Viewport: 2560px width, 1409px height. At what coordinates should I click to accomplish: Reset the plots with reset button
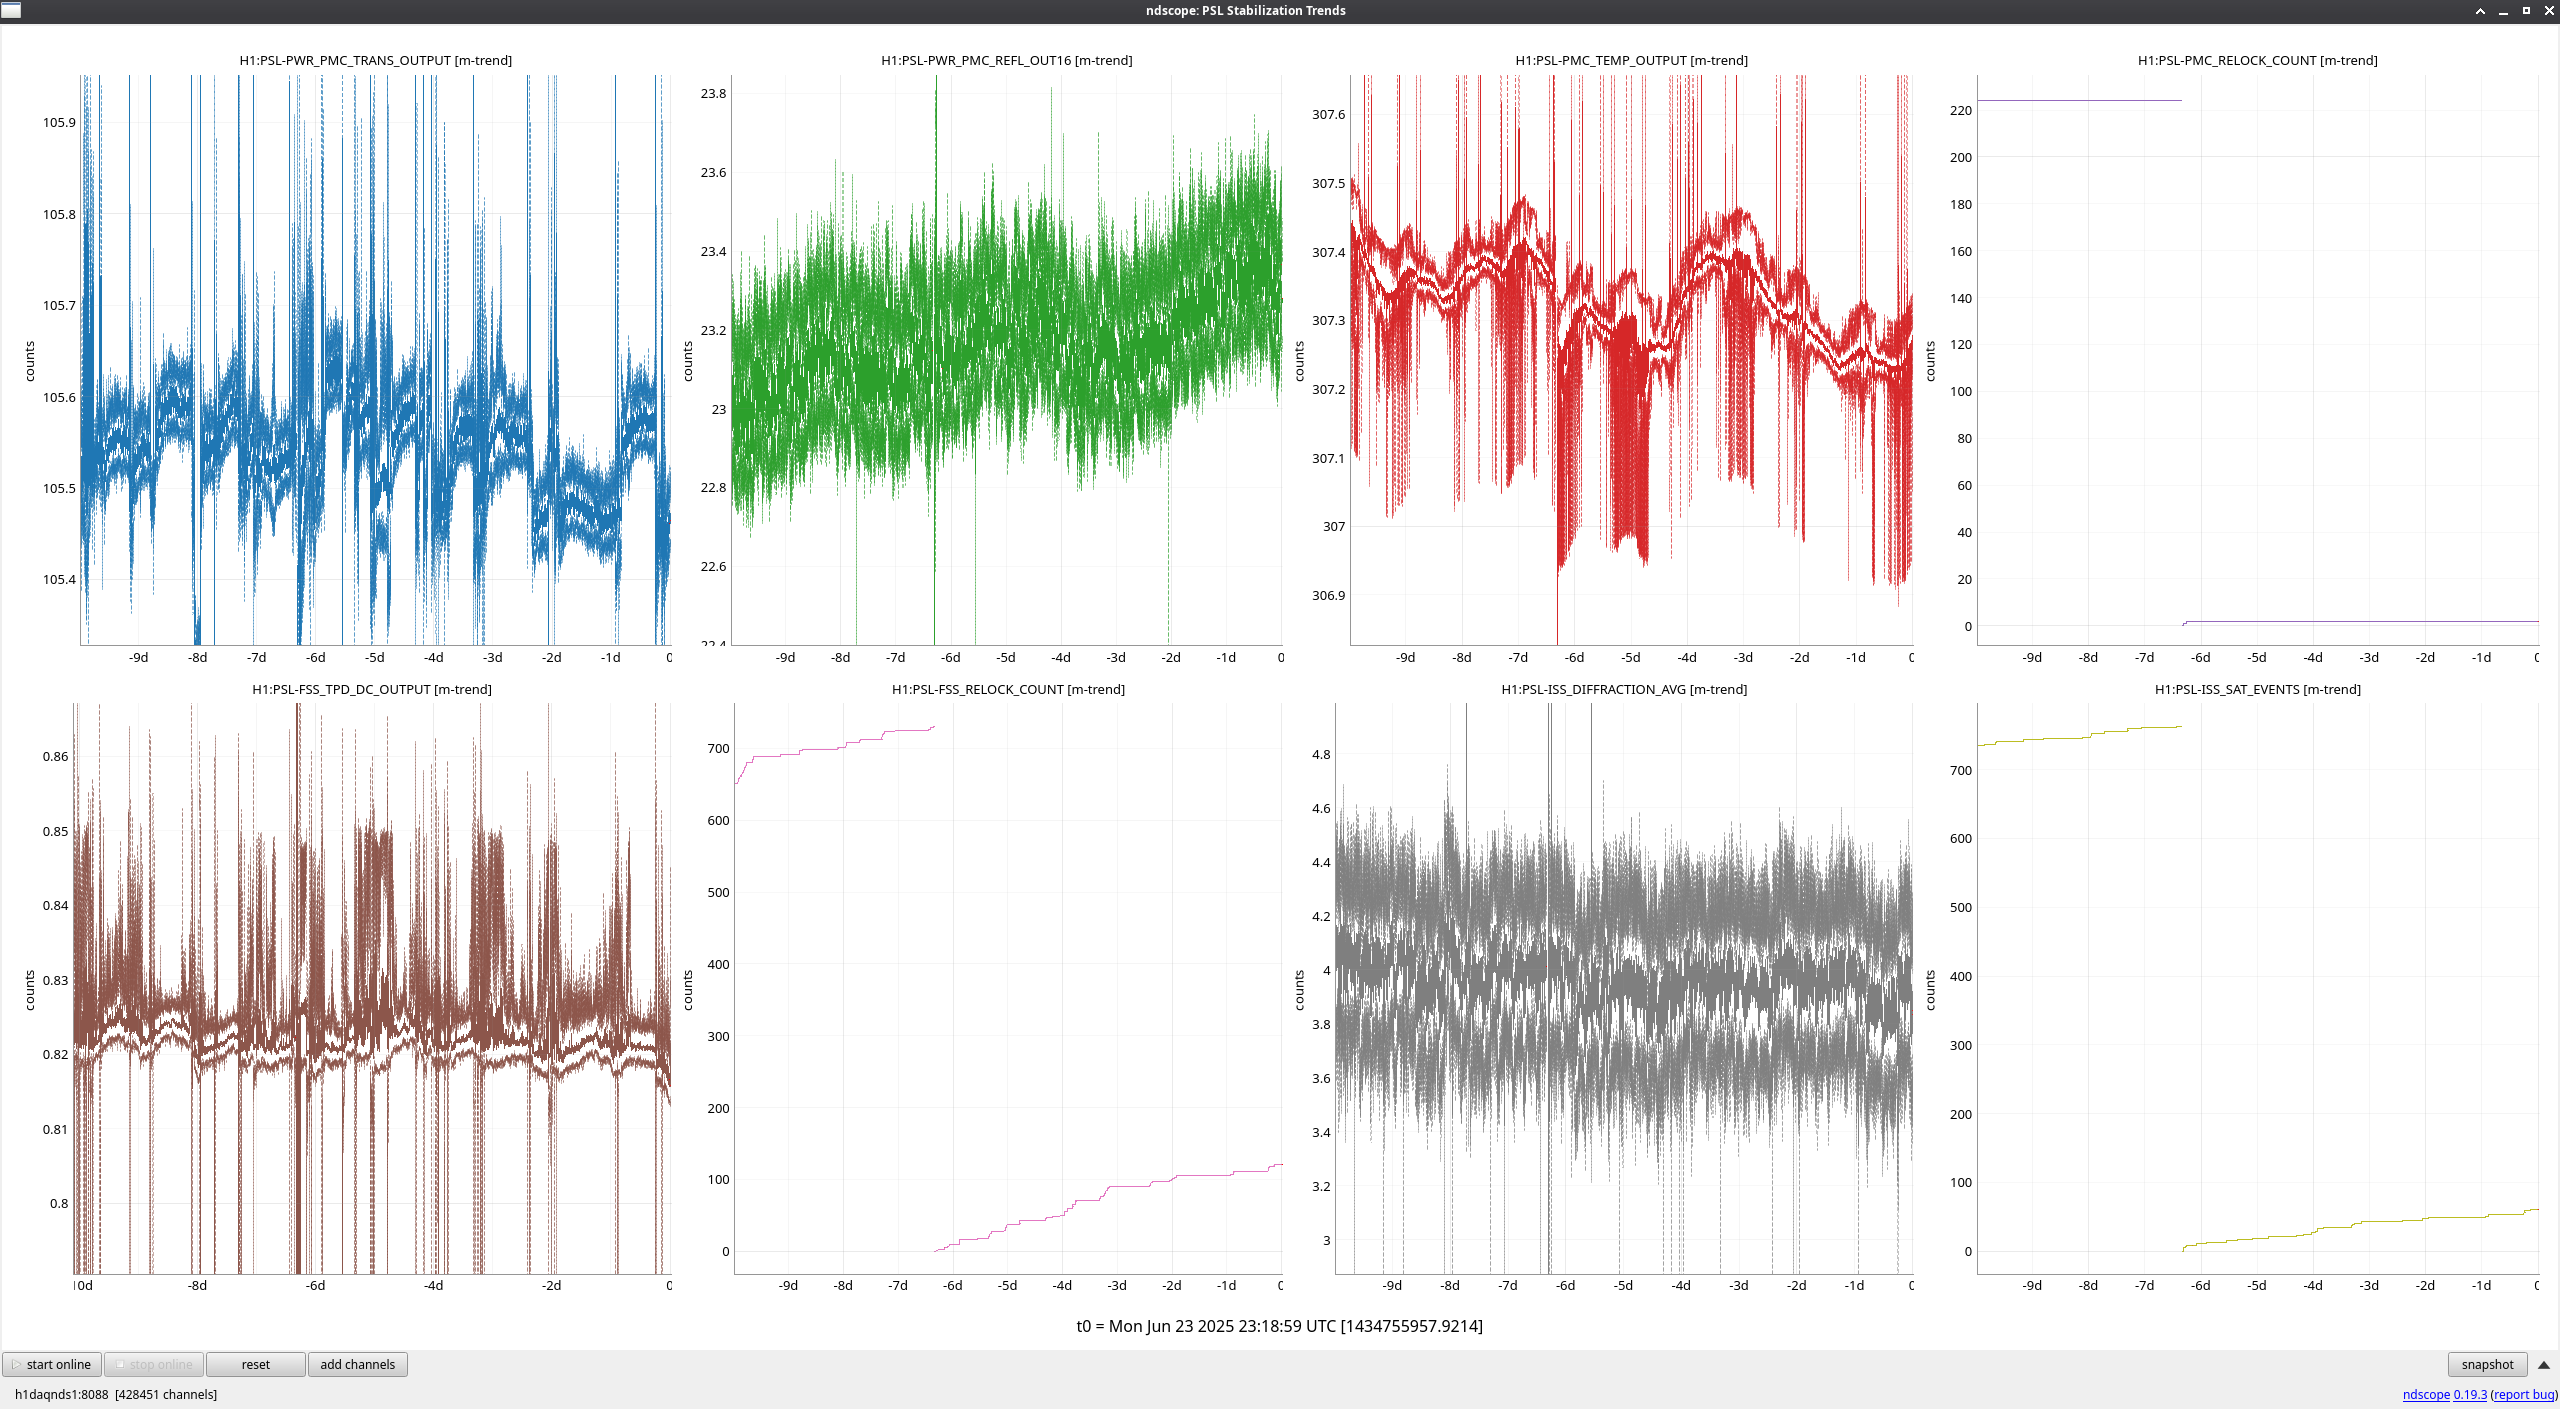[x=256, y=1364]
